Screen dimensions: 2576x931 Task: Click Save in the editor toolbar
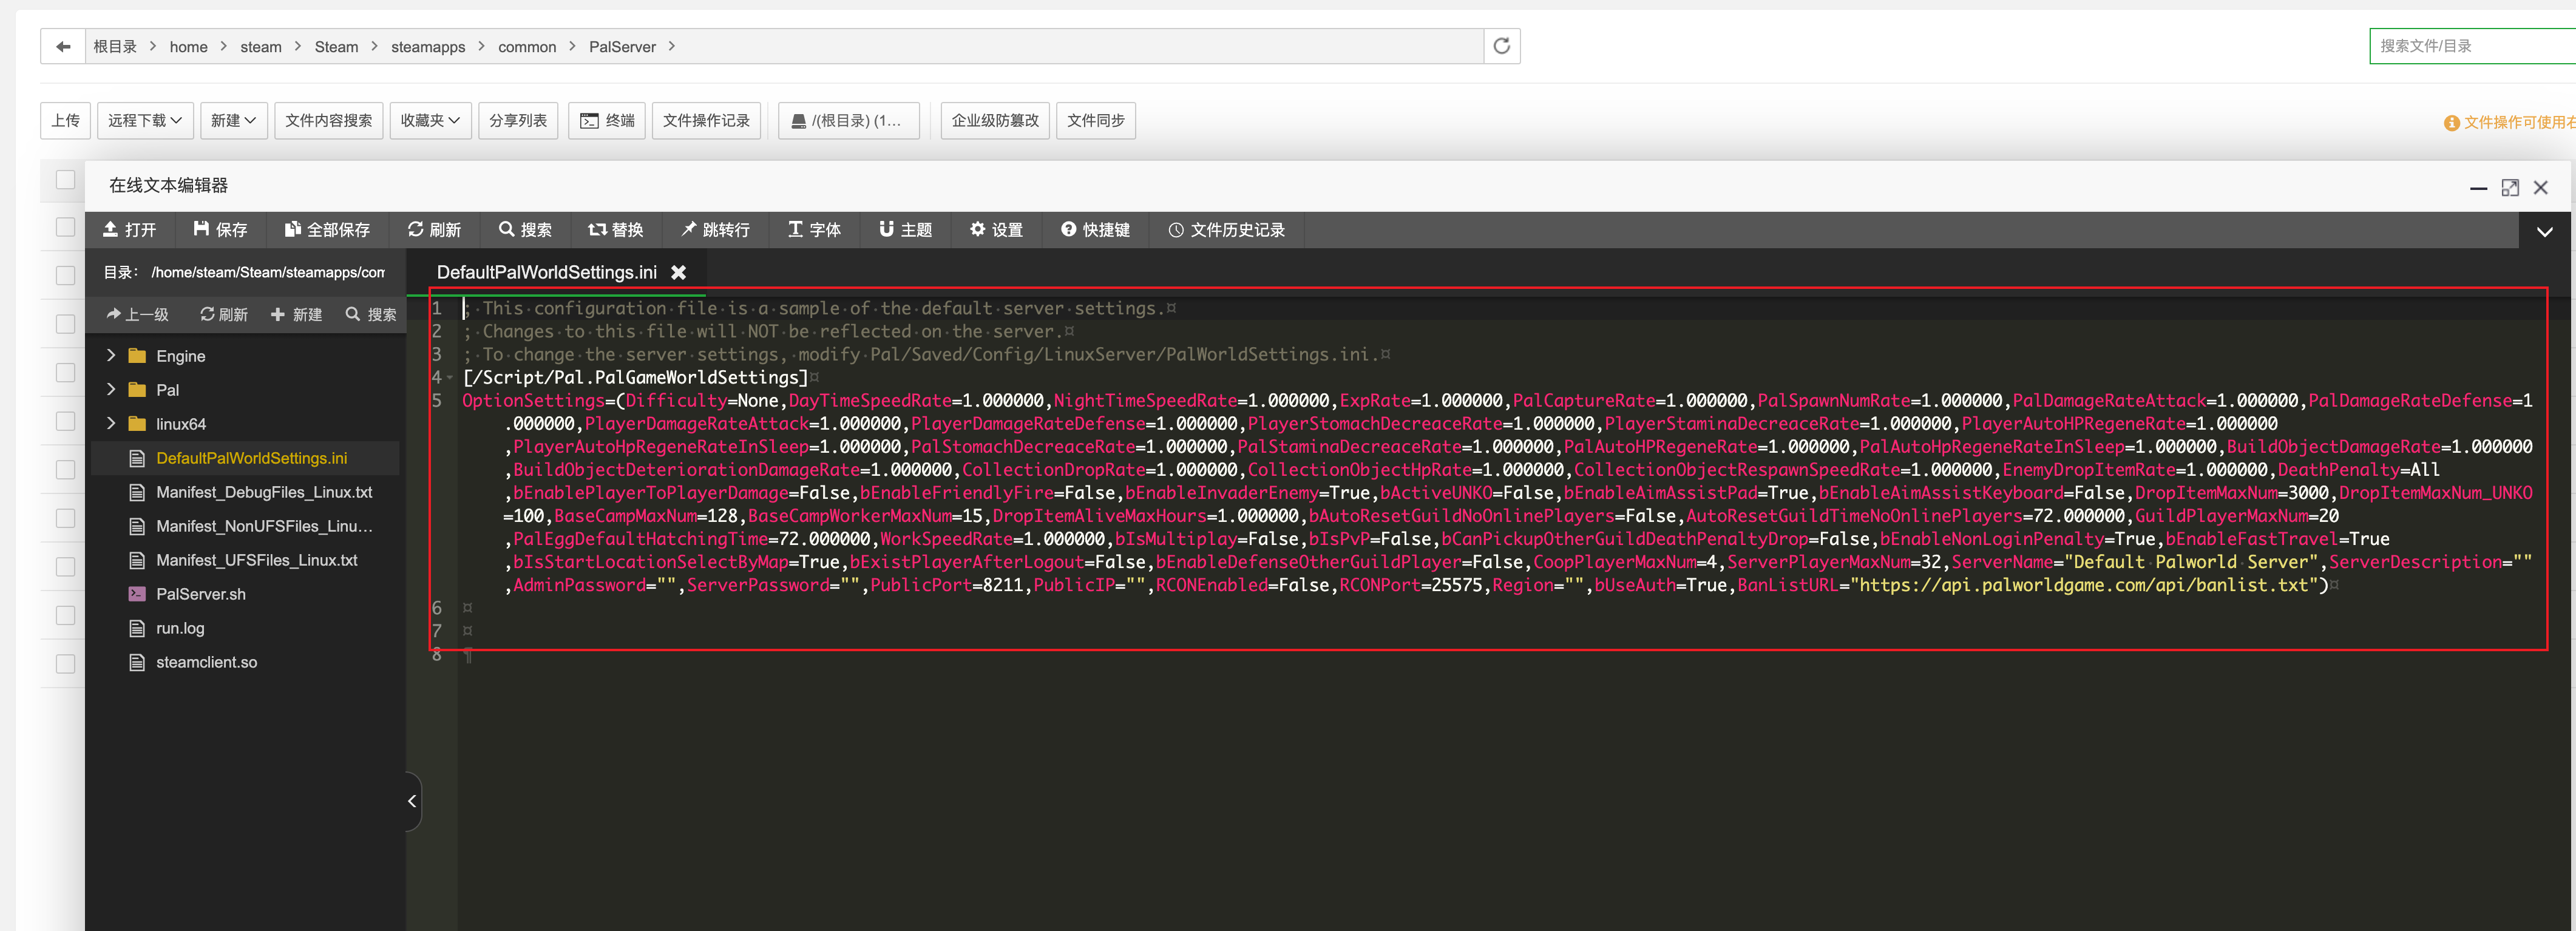point(220,230)
